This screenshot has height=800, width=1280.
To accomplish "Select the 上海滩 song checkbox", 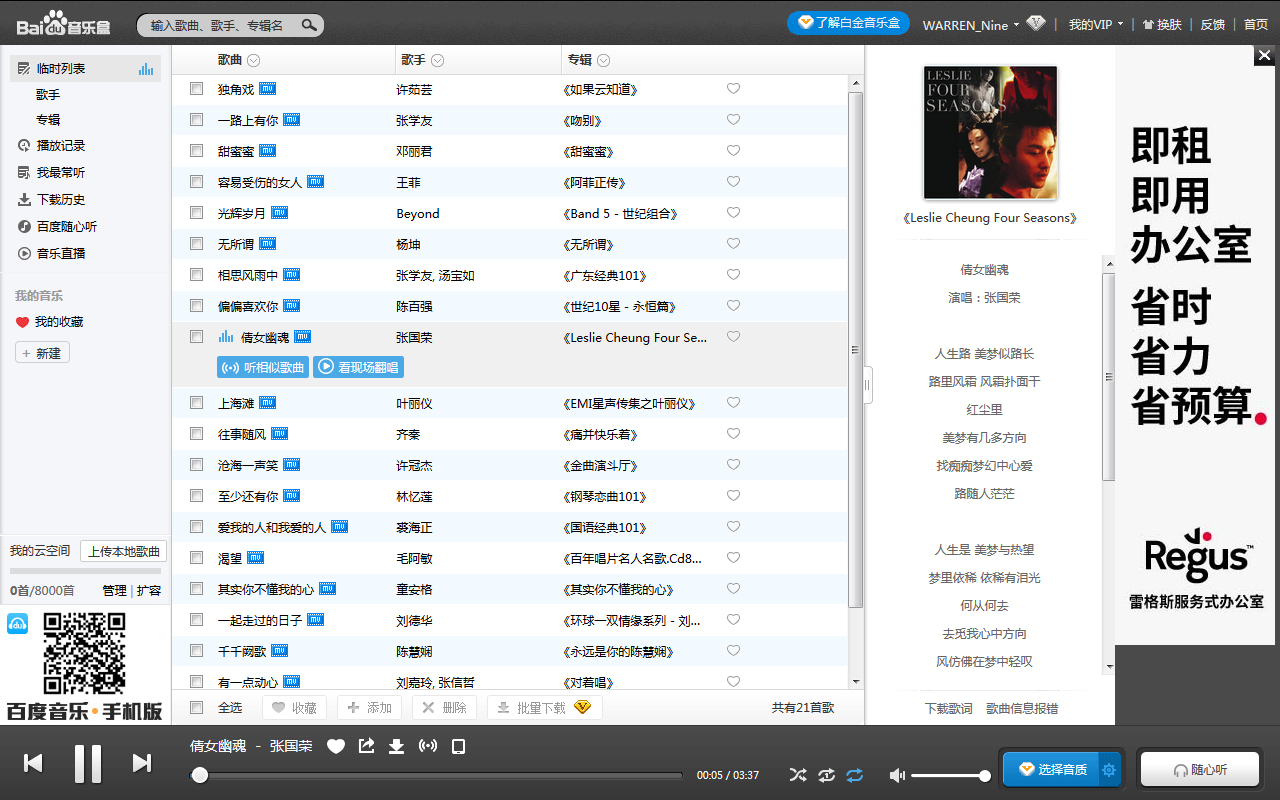I will click(197, 403).
